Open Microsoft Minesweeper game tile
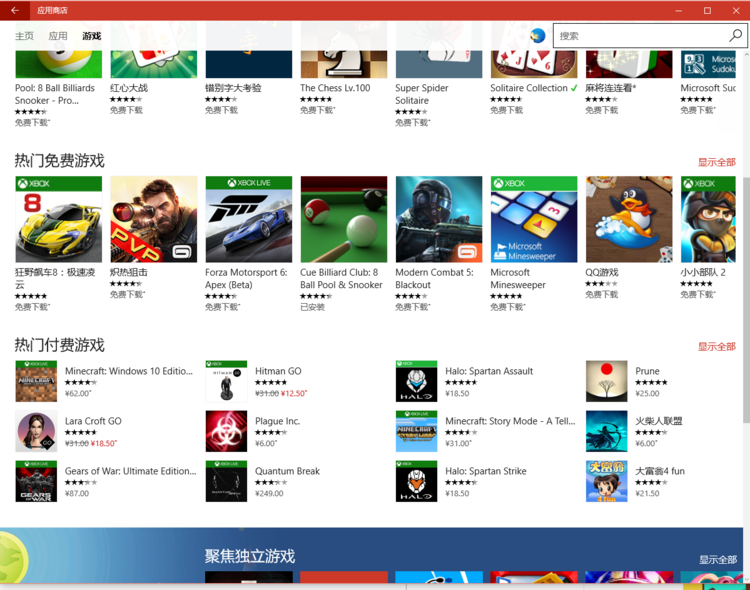 (534, 219)
